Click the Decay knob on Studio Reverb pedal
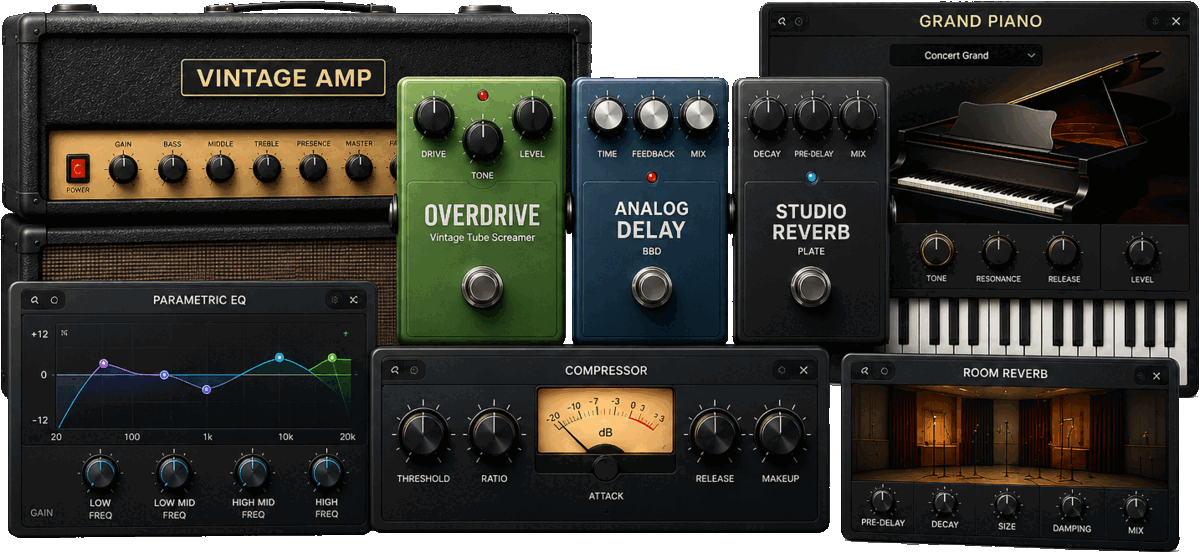1200x553 pixels. tap(767, 115)
